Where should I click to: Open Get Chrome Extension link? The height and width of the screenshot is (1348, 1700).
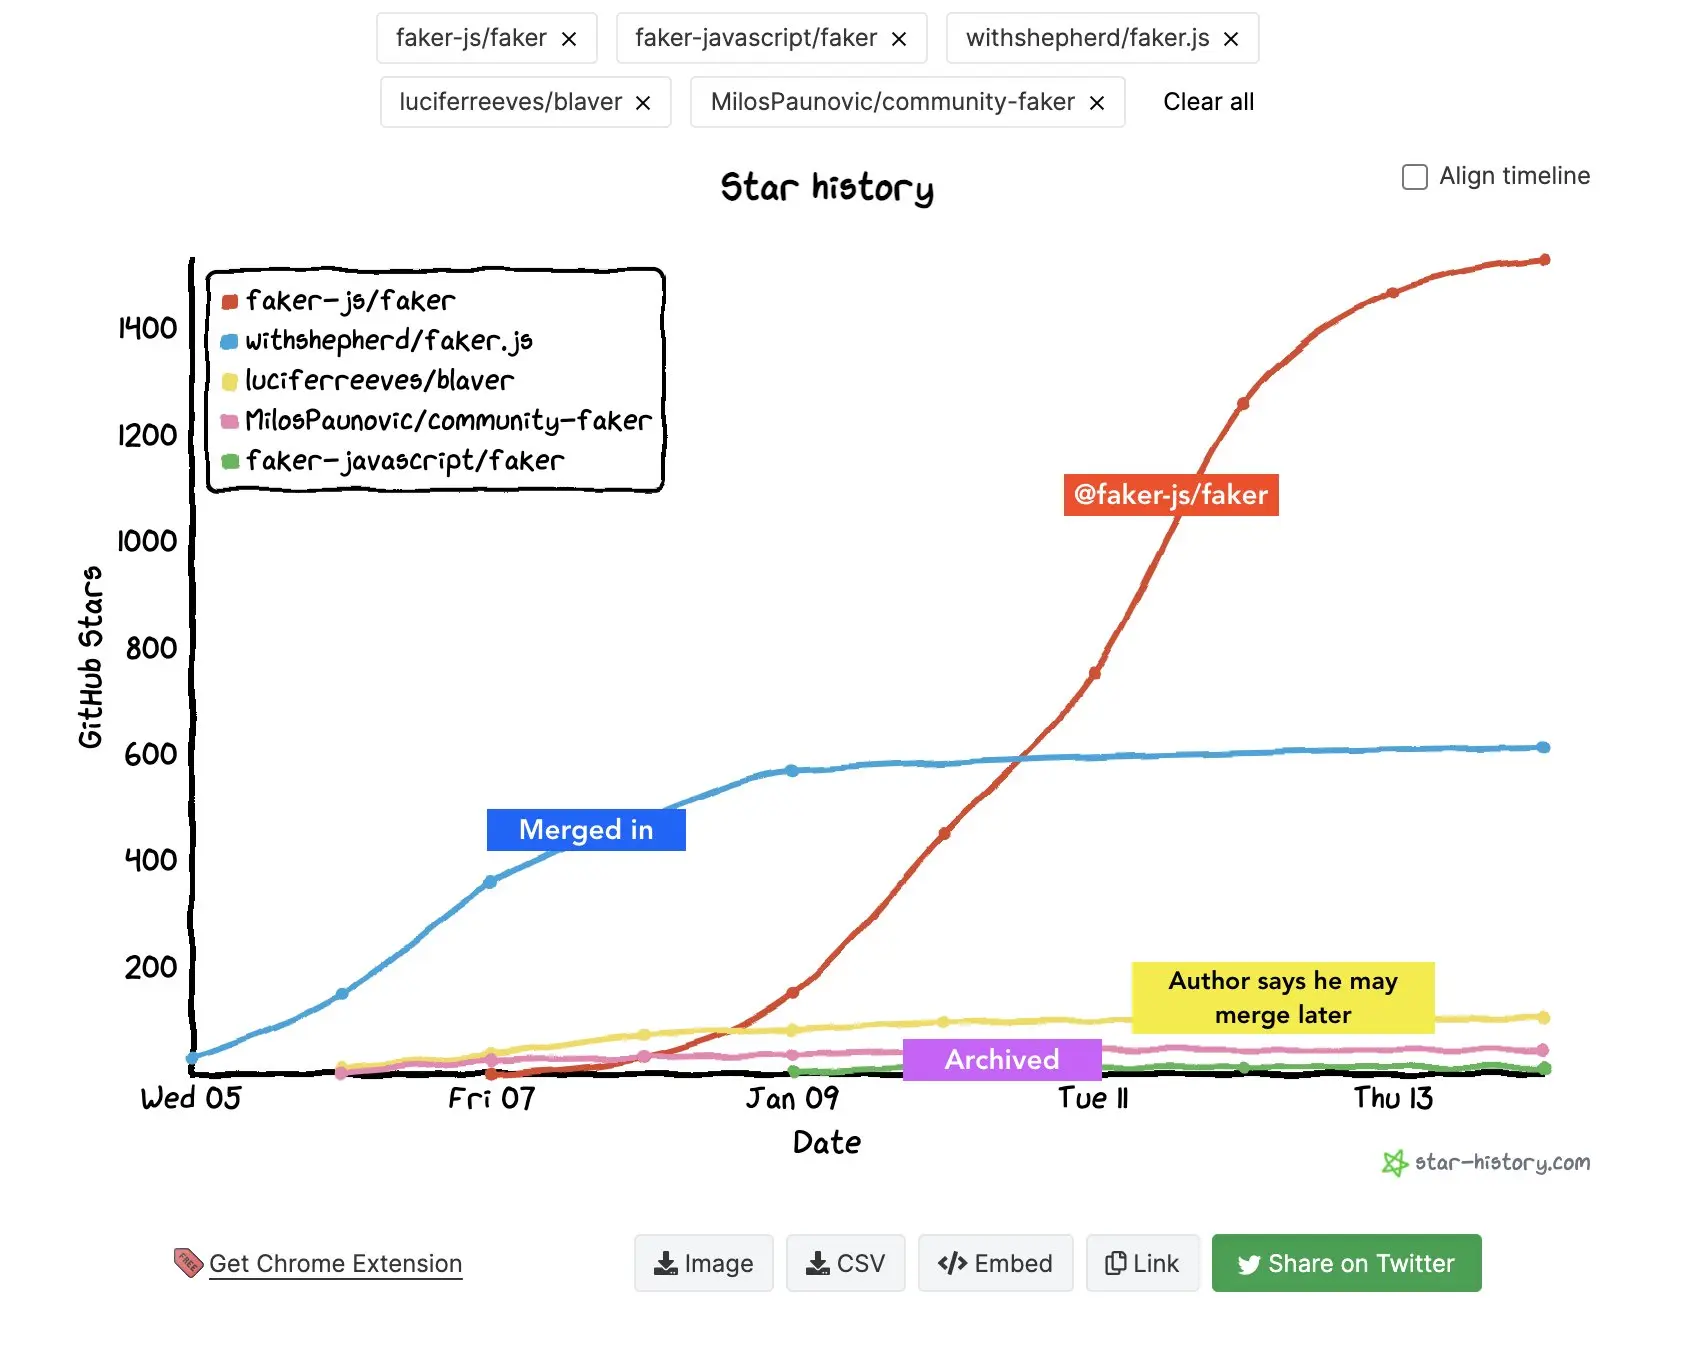[335, 1264]
